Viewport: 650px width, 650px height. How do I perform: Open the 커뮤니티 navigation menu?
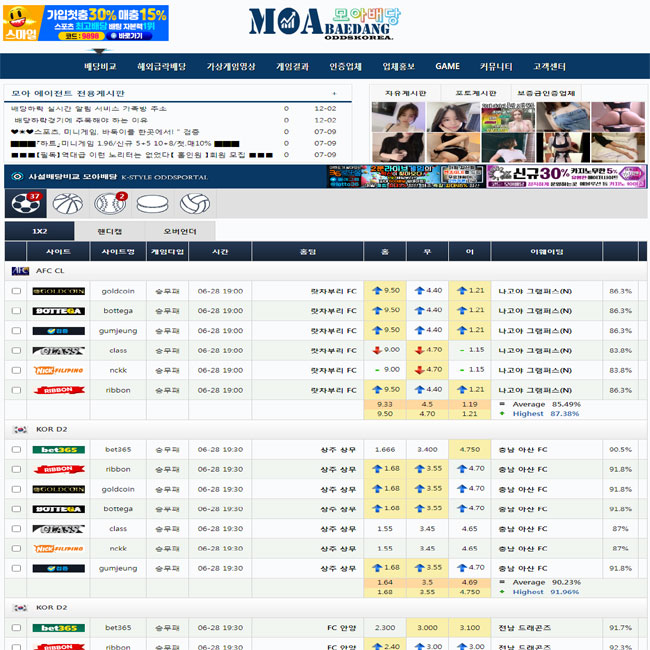pyautogui.click(x=496, y=66)
